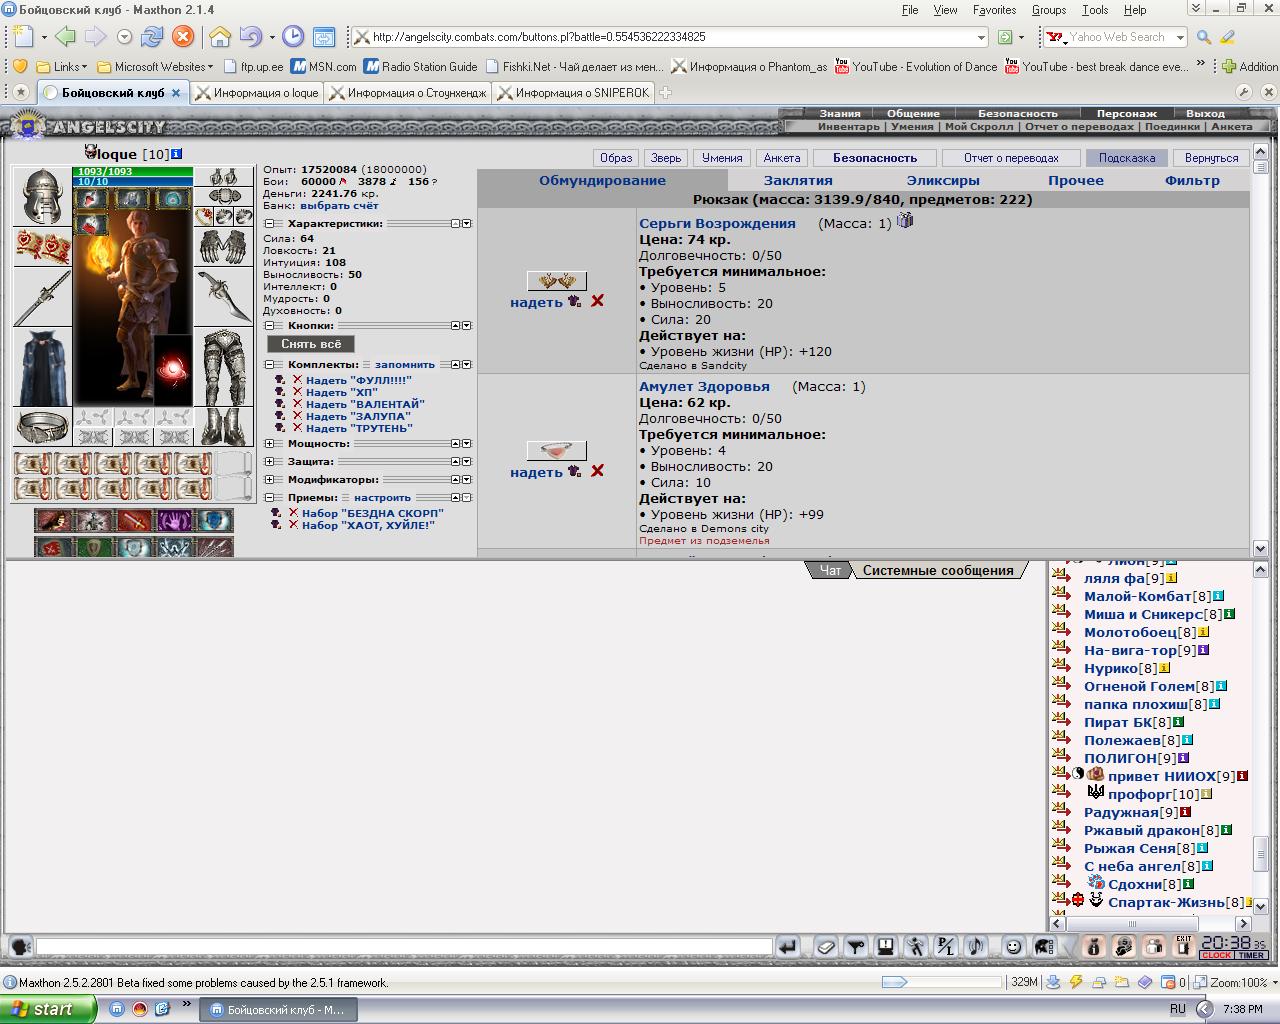
Task: Click the helmet equipment slot
Action: [42, 196]
